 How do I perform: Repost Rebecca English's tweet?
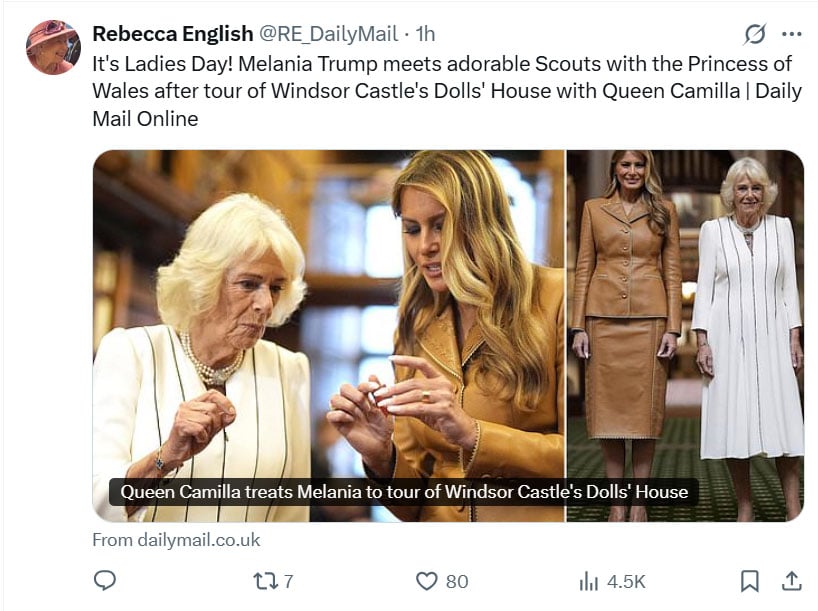[267, 579]
